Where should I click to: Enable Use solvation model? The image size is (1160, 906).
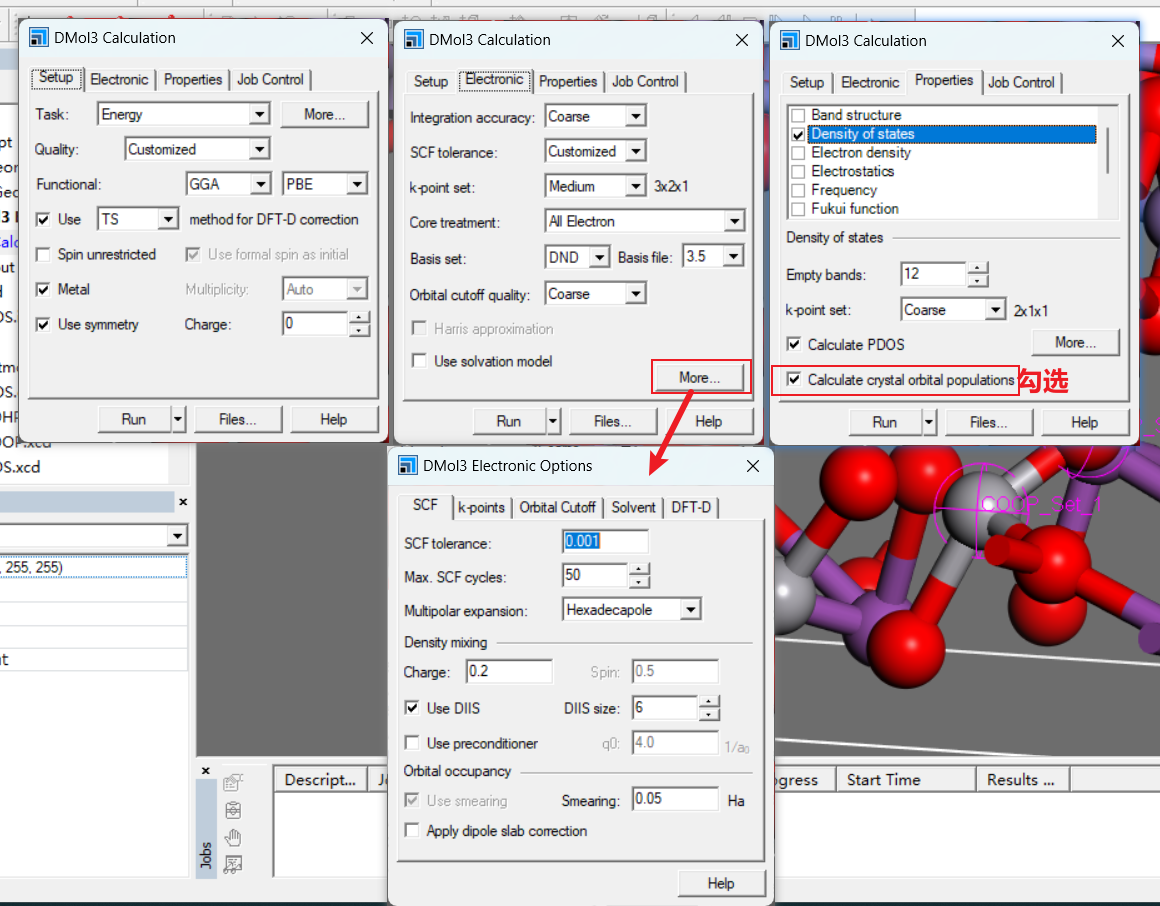point(419,361)
